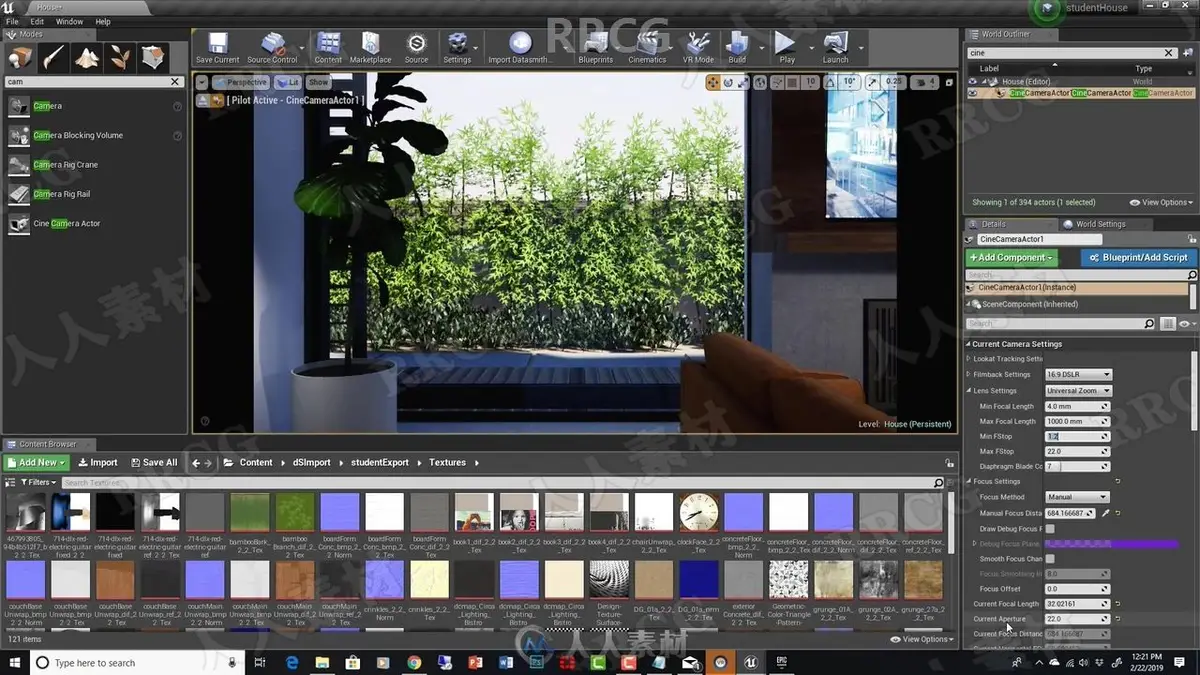1200x675 pixels.
Task: Open PowerPoint from the Windows taskbar
Action: pos(476,662)
